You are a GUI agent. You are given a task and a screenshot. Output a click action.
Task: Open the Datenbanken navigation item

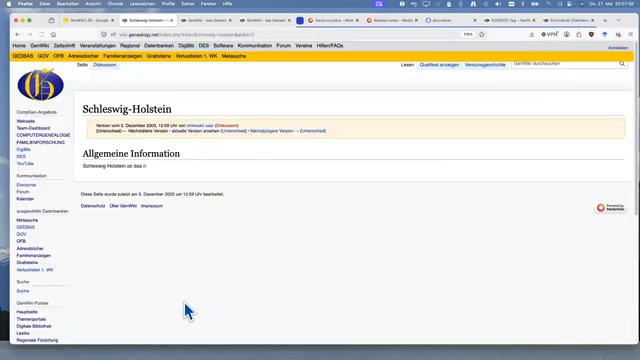(159, 46)
